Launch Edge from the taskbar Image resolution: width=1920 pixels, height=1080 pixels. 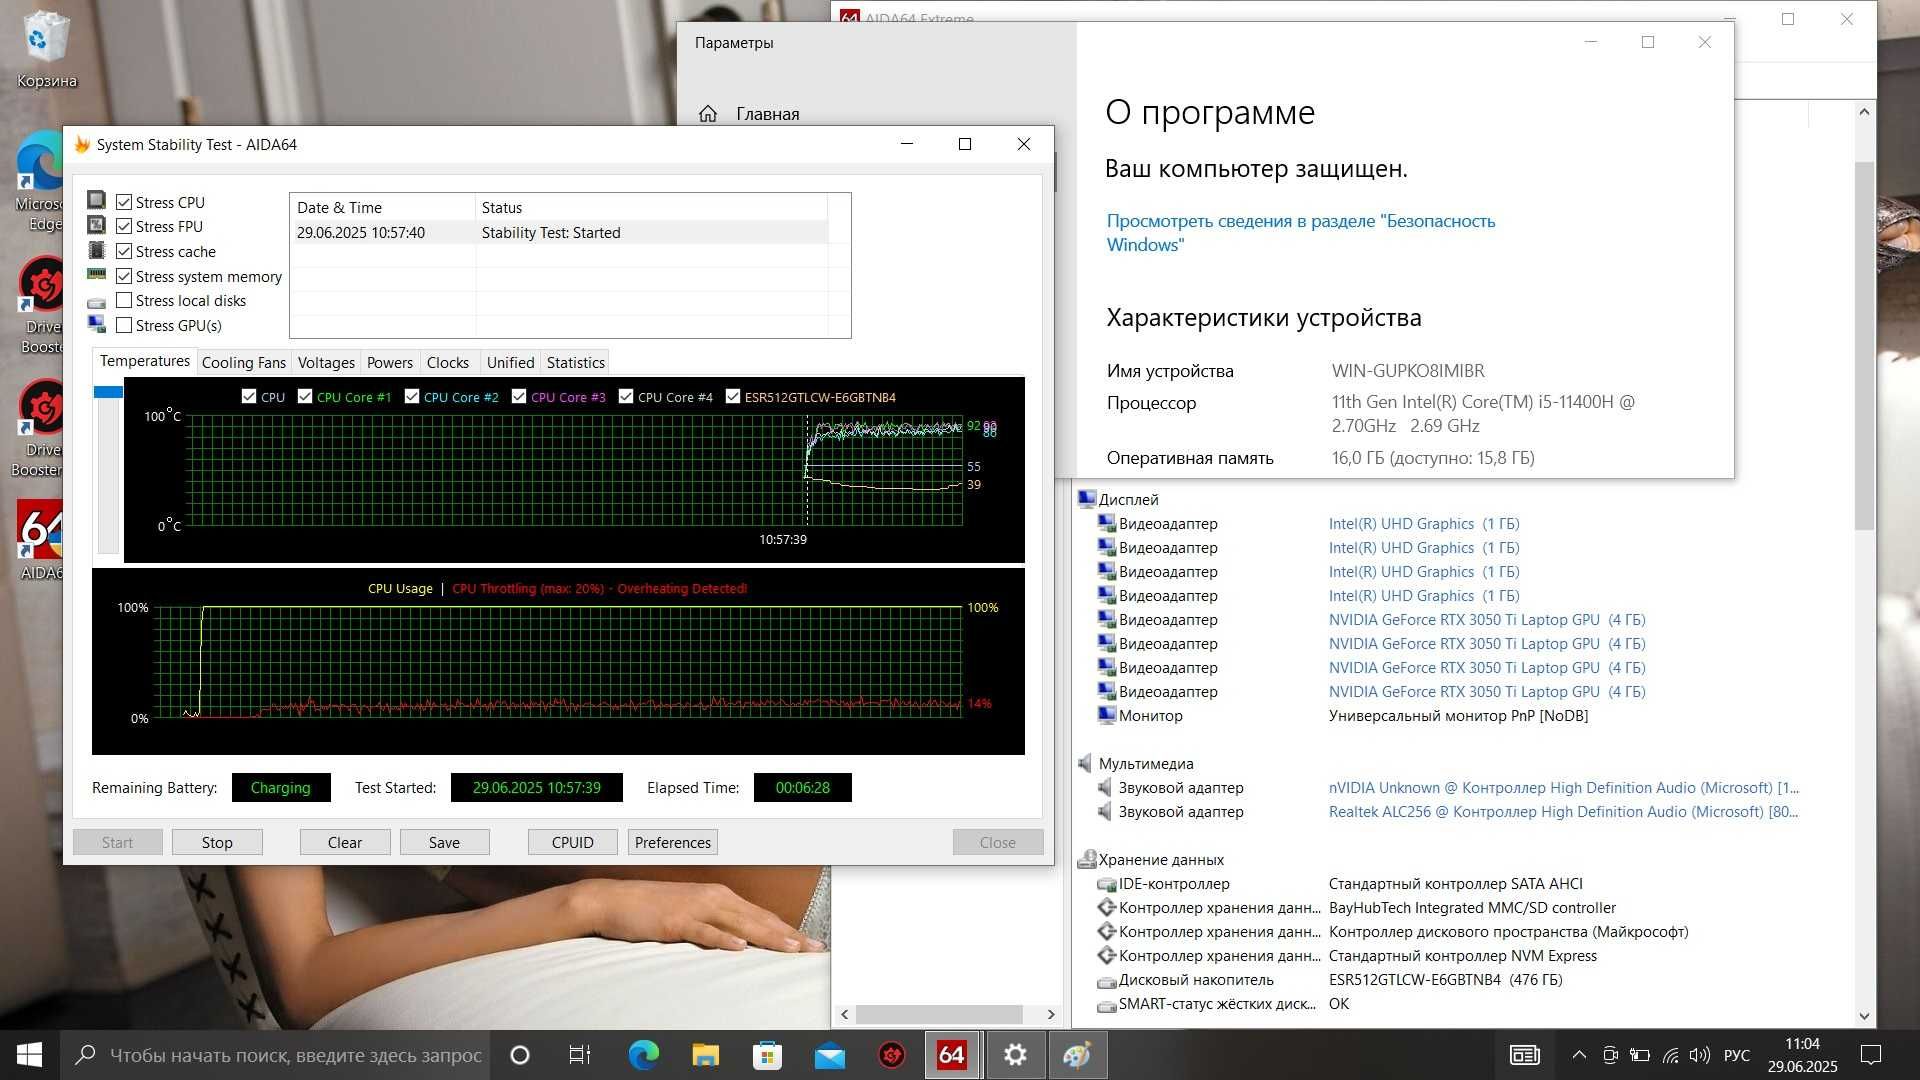pyautogui.click(x=643, y=1055)
